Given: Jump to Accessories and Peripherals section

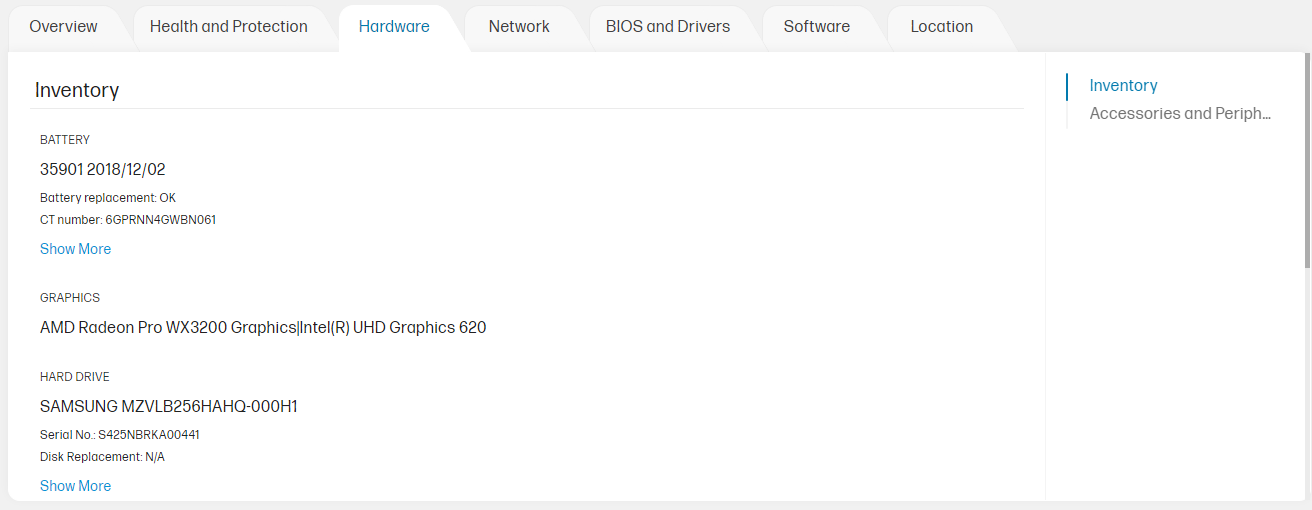Looking at the screenshot, I should click(x=1179, y=114).
